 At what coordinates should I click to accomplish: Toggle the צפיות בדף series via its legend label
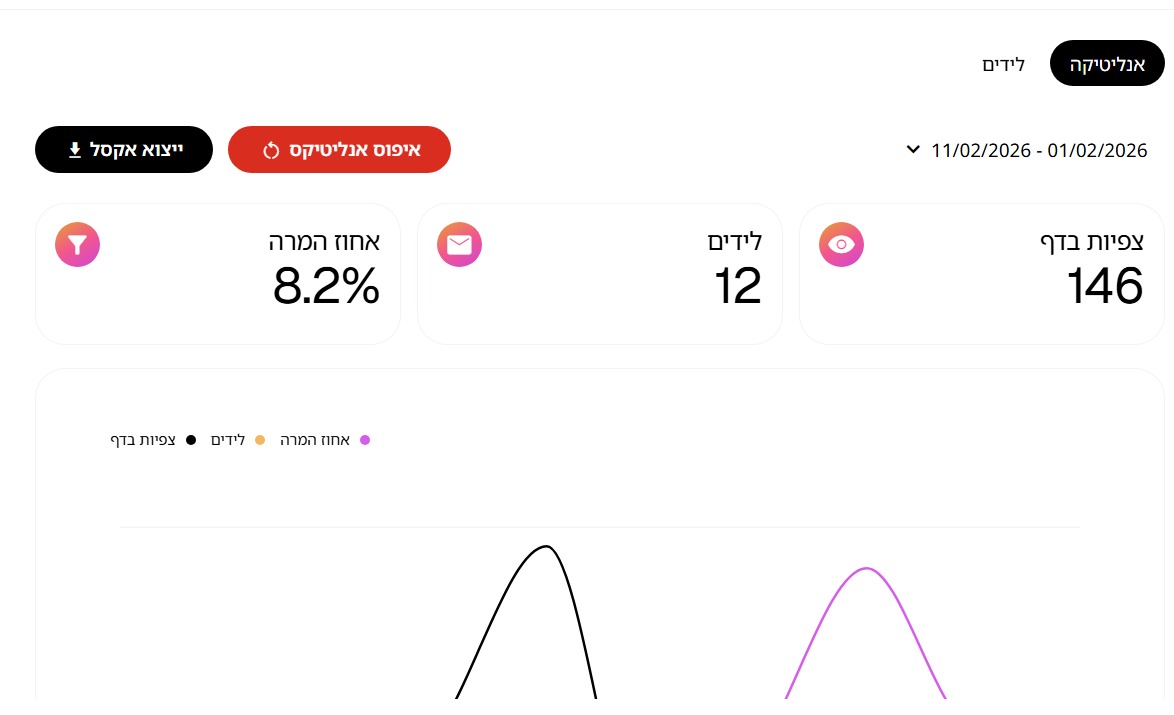click(143, 440)
